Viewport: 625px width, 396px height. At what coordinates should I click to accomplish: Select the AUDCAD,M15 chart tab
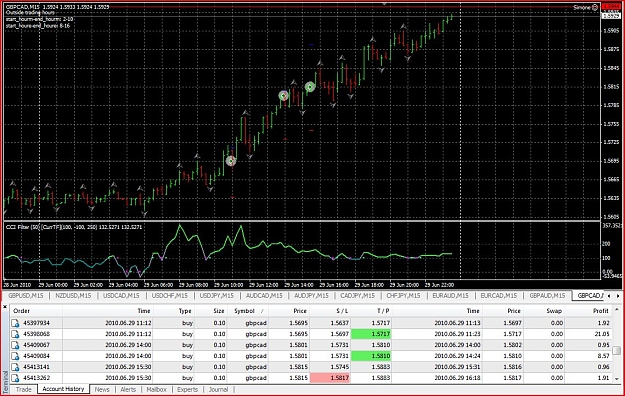click(264, 296)
